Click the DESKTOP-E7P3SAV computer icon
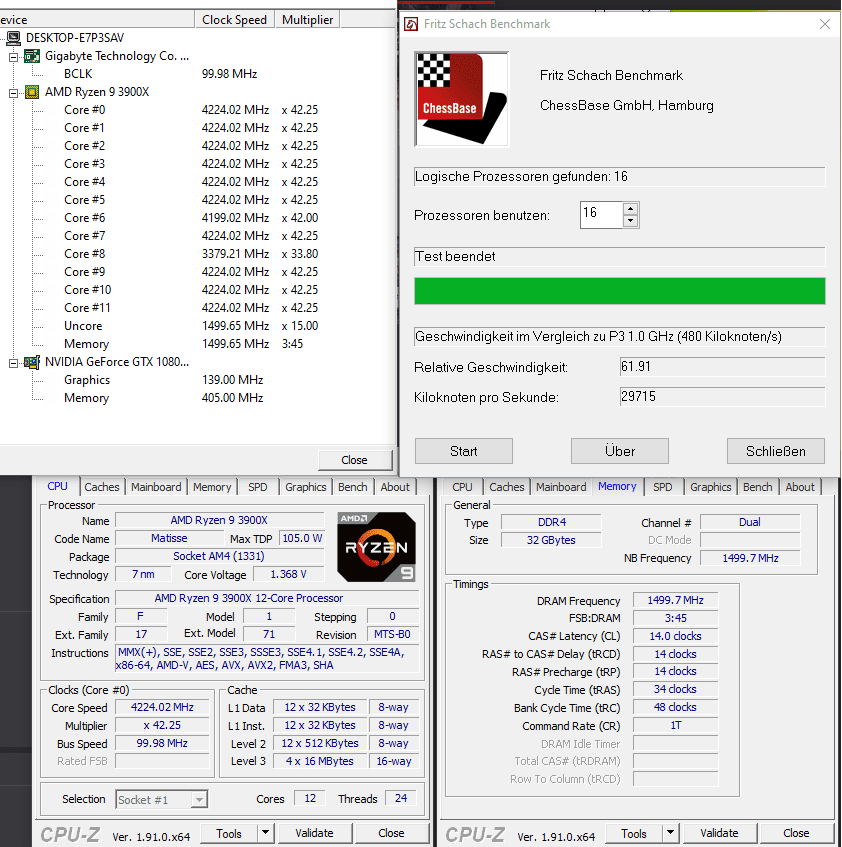The height and width of the screenshot is (847, 842). pyautogui.click(x=14, y=38)
